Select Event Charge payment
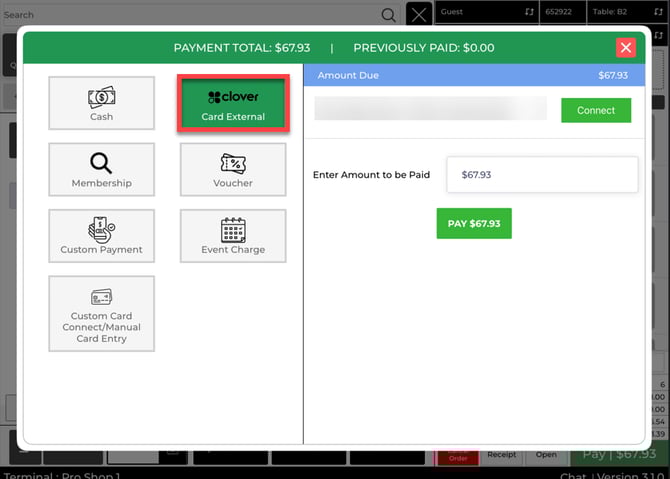Viewport: 670px width, 479px height. coord(232,235)
